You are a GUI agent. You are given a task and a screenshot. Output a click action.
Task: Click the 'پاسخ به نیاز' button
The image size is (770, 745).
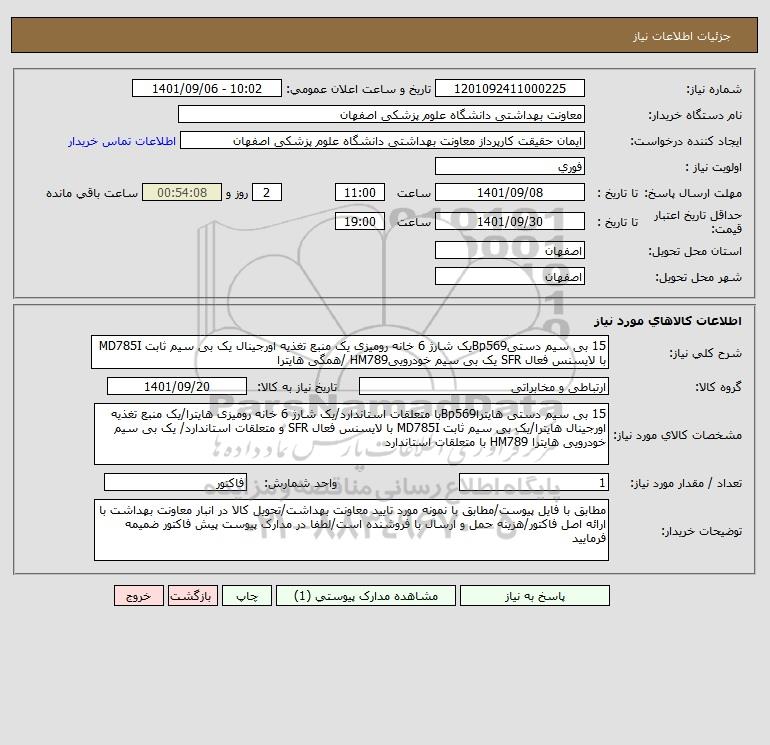pyautogui.click(x=535, y=596)
